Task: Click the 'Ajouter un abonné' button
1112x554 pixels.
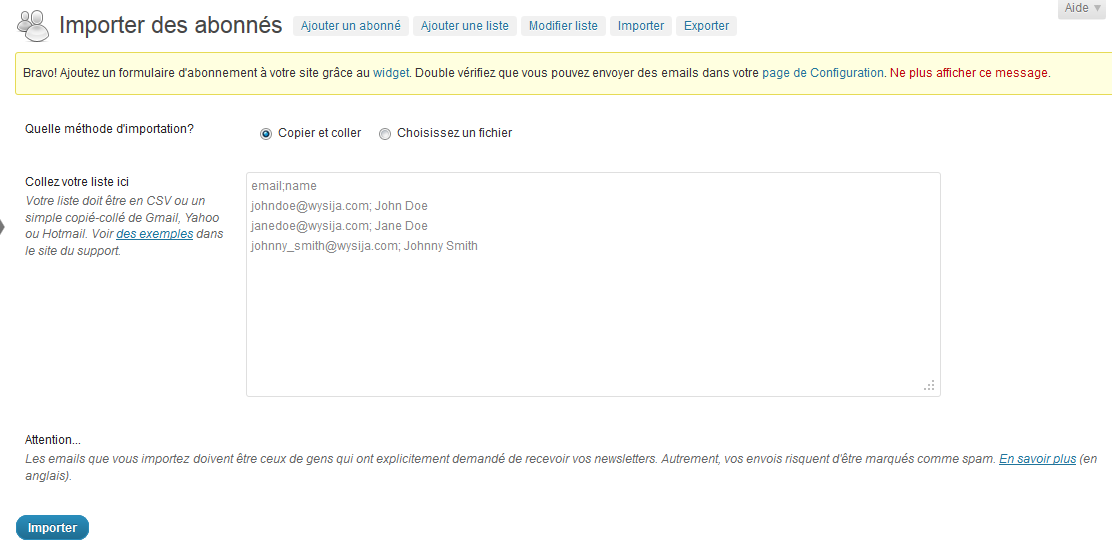Action: tap(350, 26)
